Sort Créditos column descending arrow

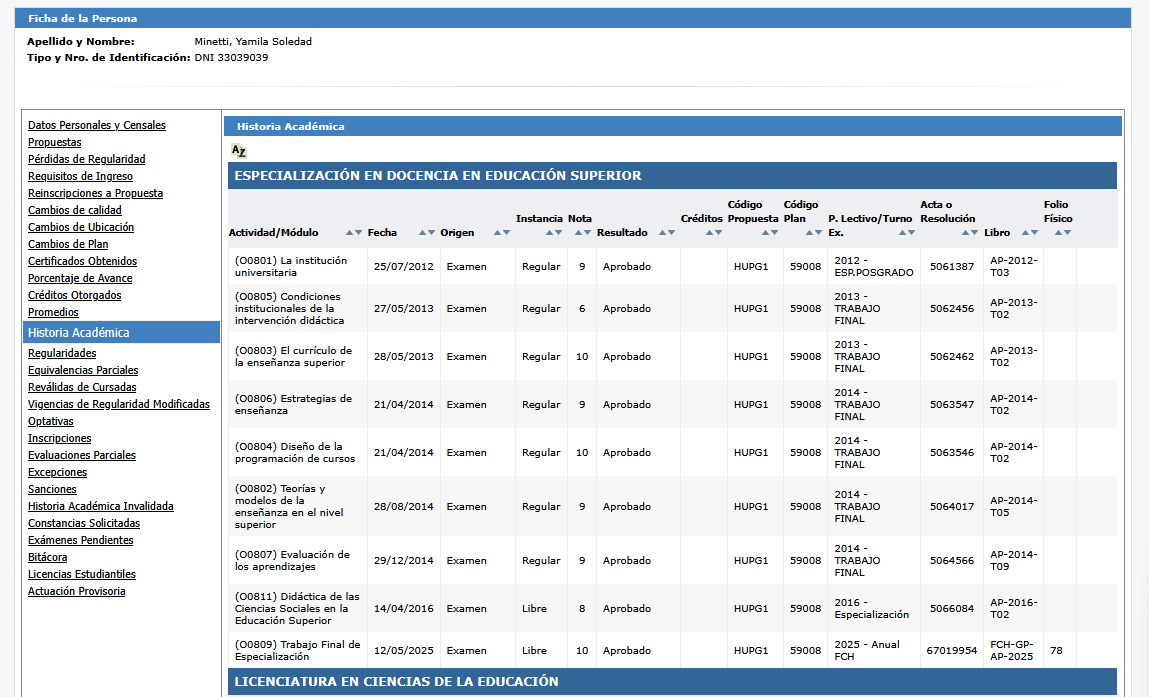click(x=718, y=232)
